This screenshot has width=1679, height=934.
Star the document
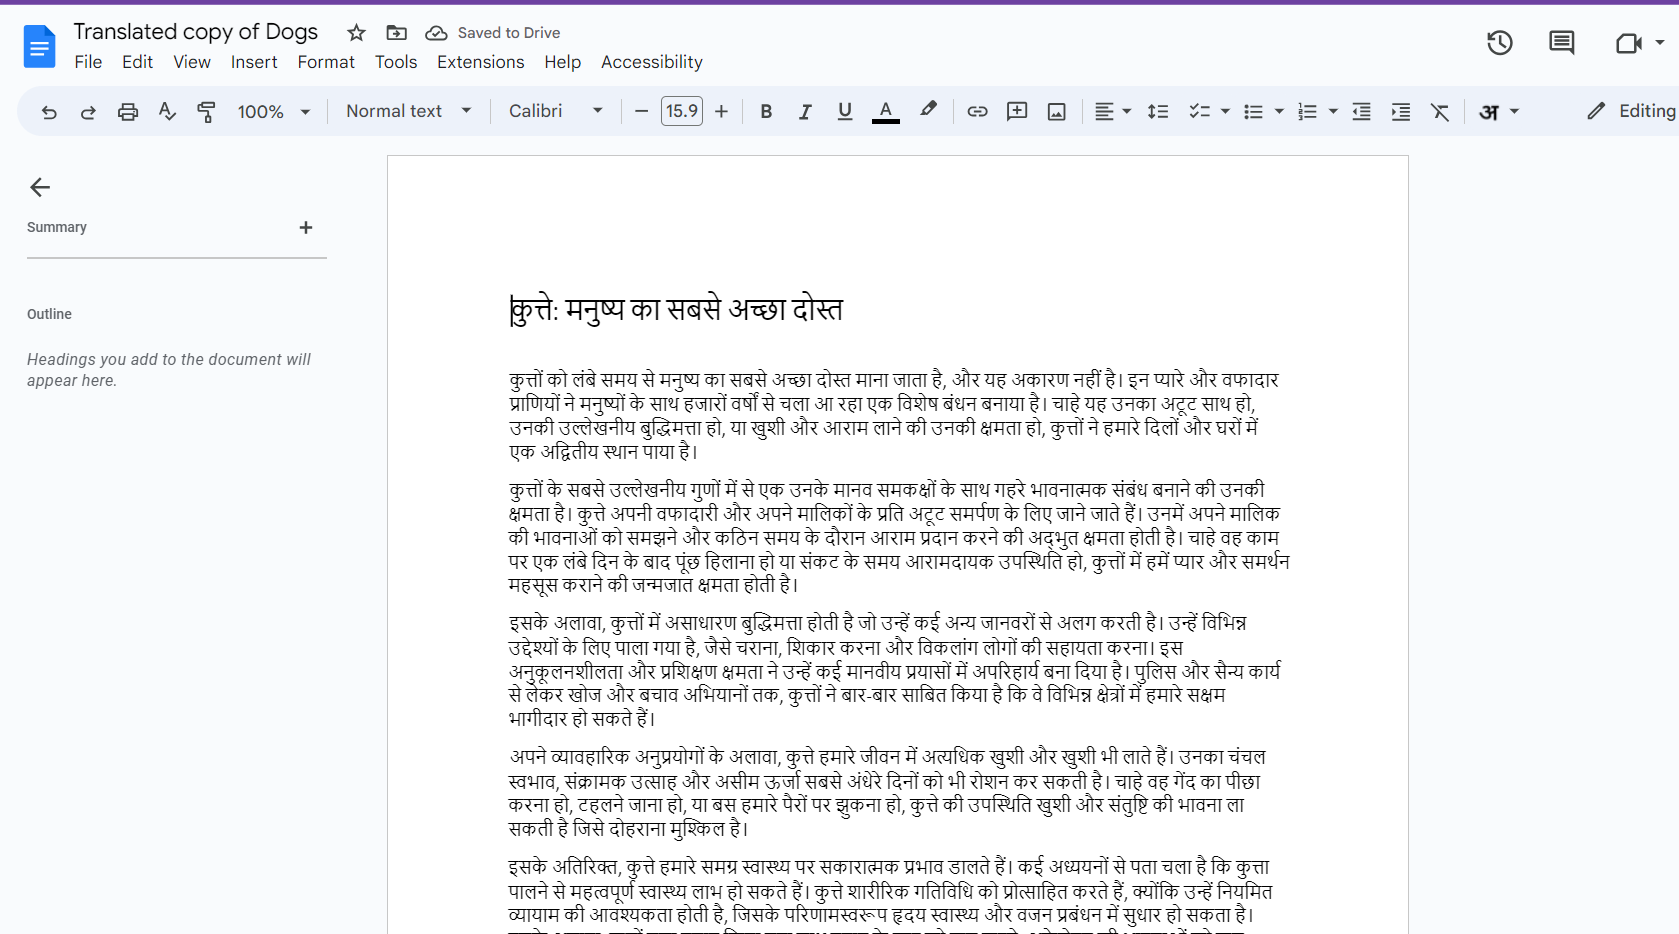tap(356, 33)
